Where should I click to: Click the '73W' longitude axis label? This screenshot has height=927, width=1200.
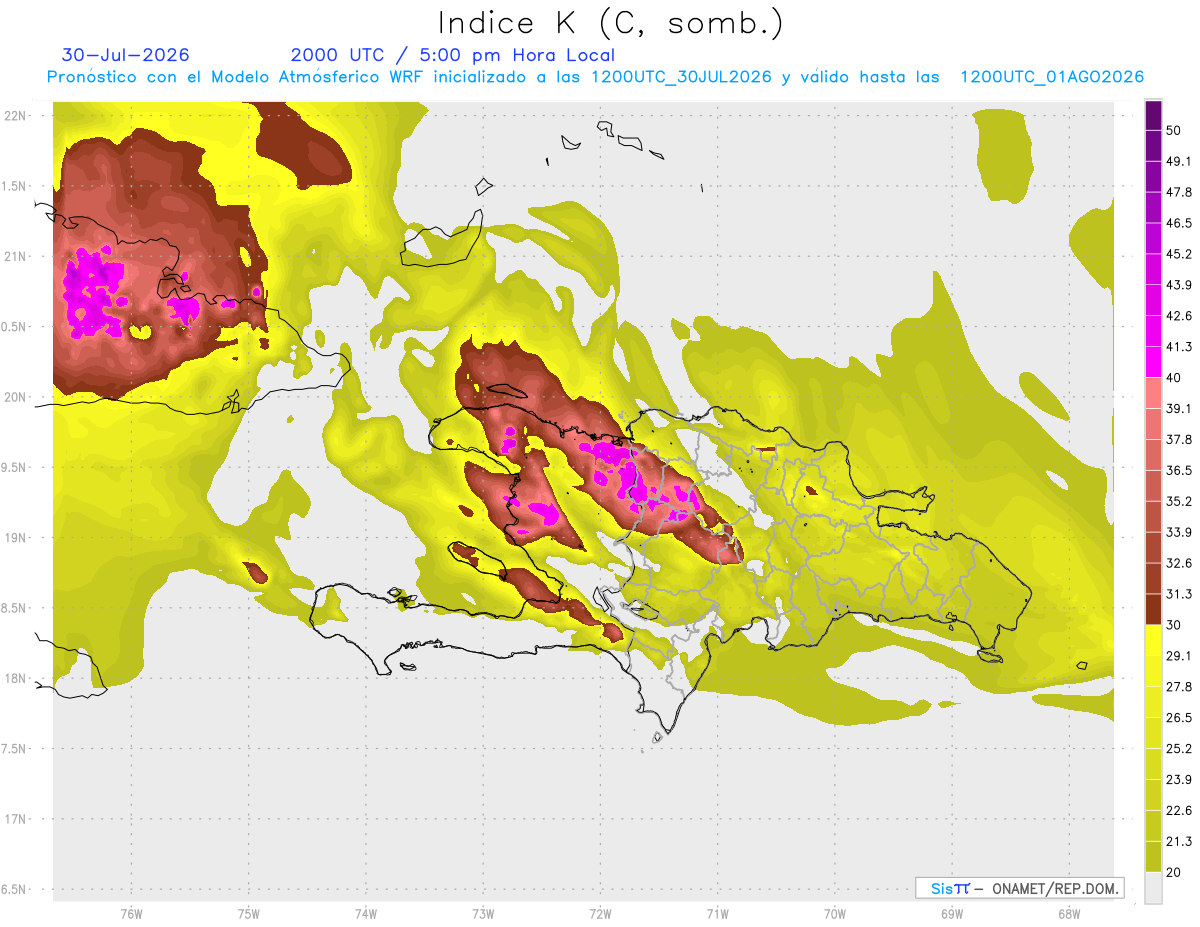coord(483,914)
